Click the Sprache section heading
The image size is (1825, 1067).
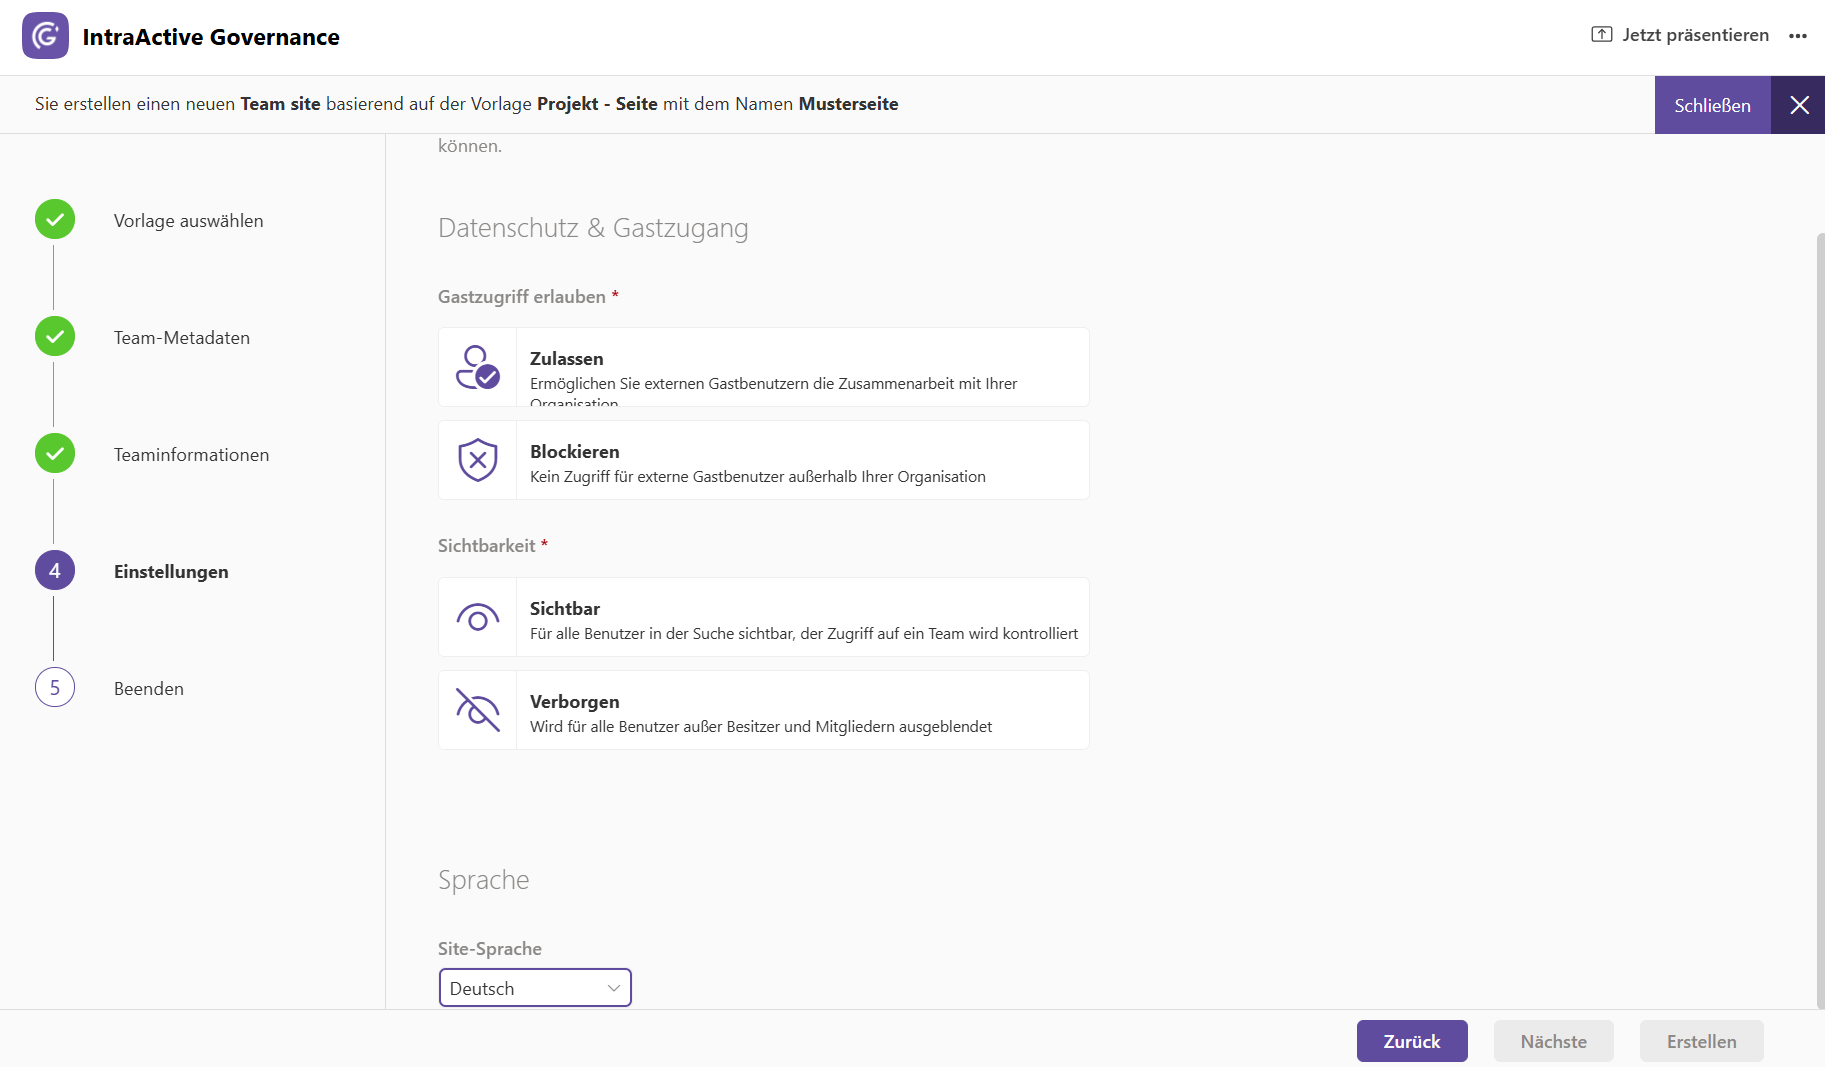483,880
